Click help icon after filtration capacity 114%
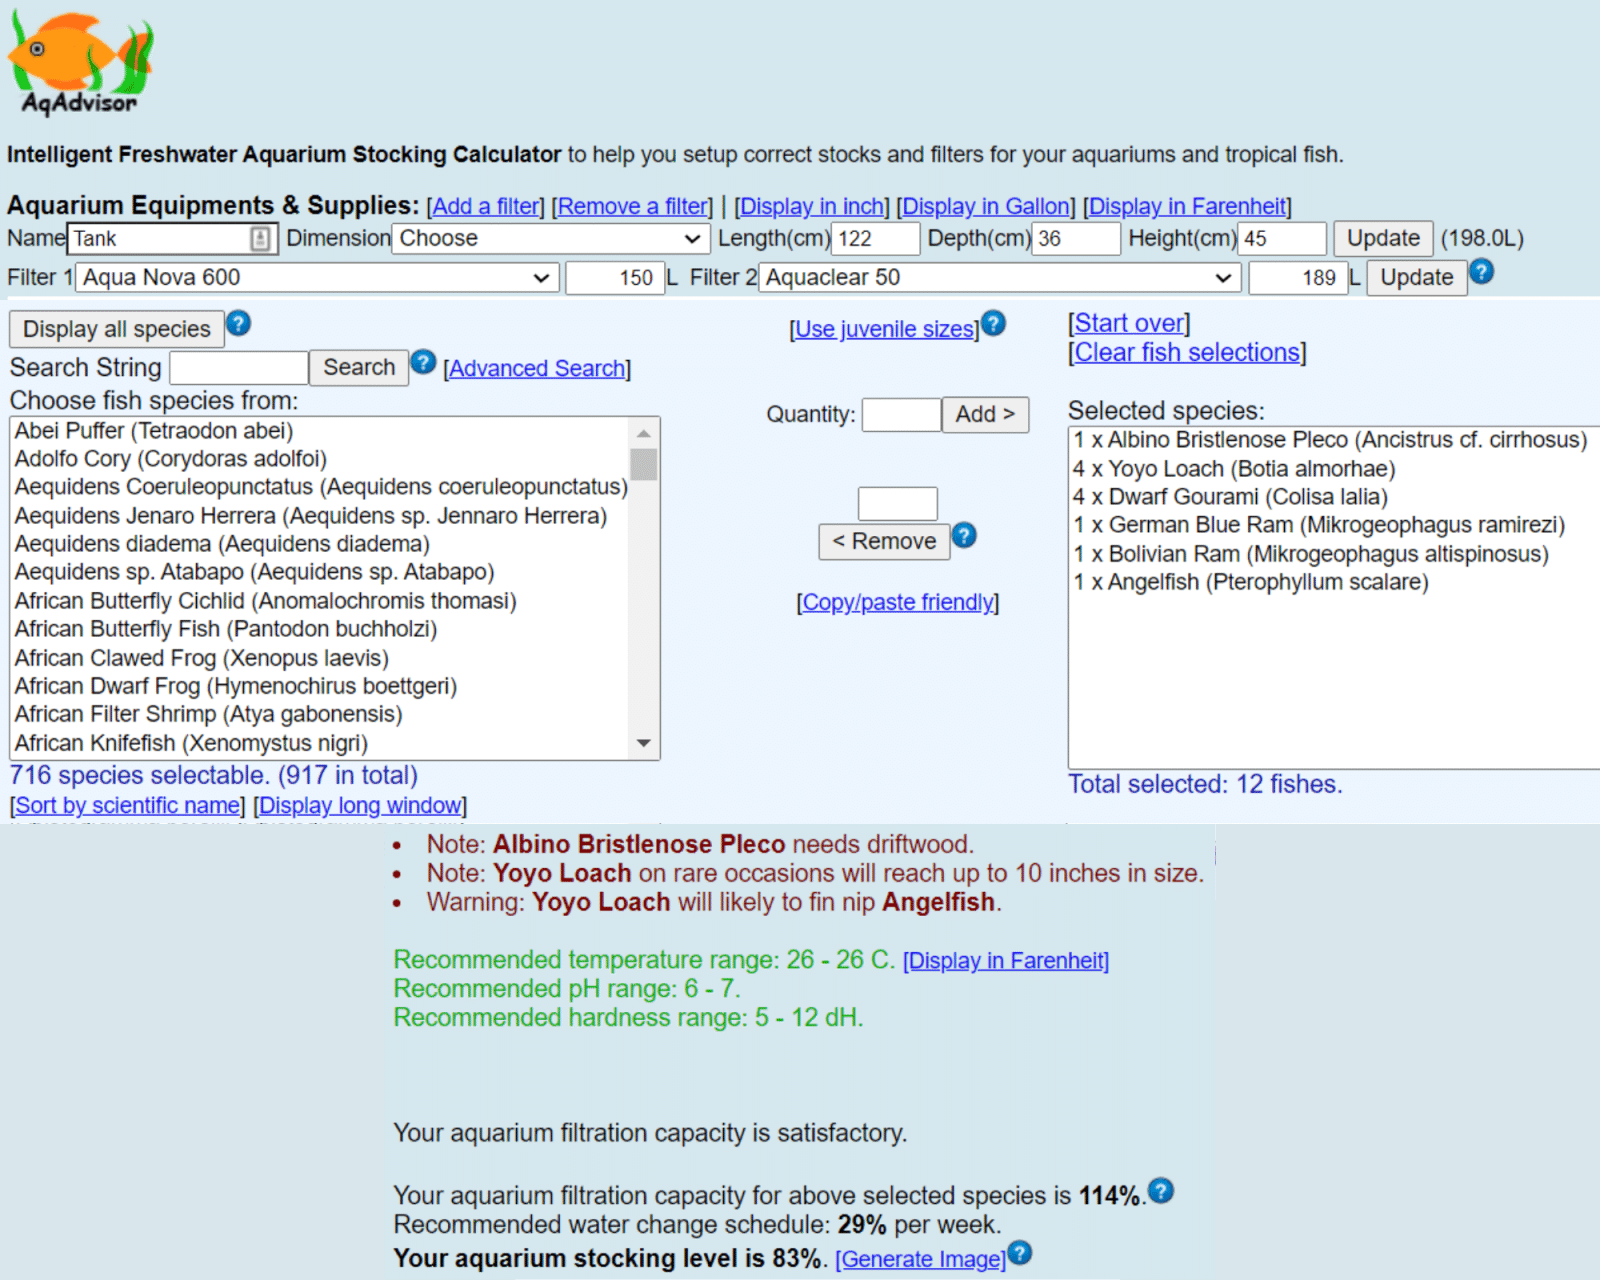Screen dimensions: 1600x1280 pos(1160,1191)
